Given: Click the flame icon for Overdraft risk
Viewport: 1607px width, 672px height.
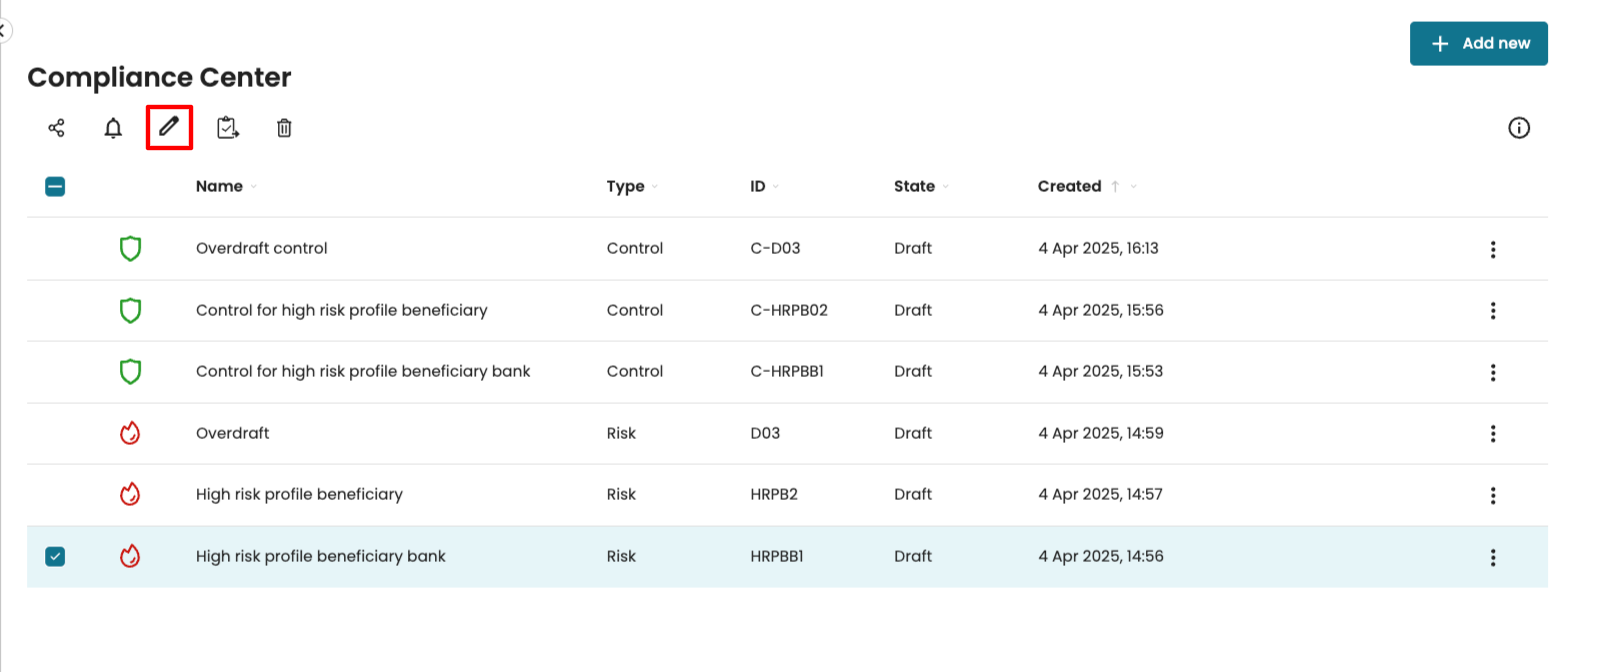Looking at the screenshot, I should 130,433.
